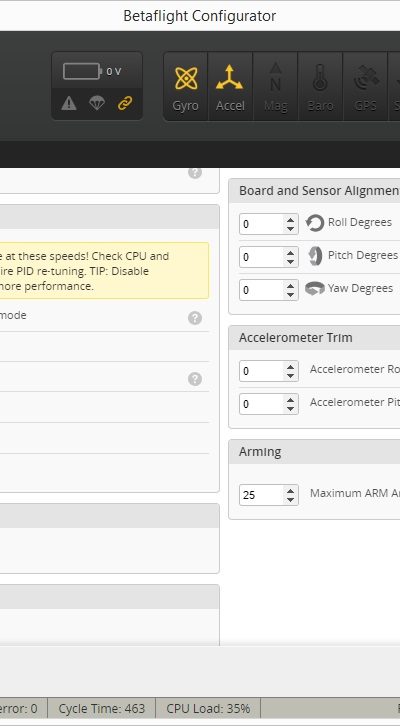Click the Accel sensor icon
400x726 pixels.
(x=230, y=87)
